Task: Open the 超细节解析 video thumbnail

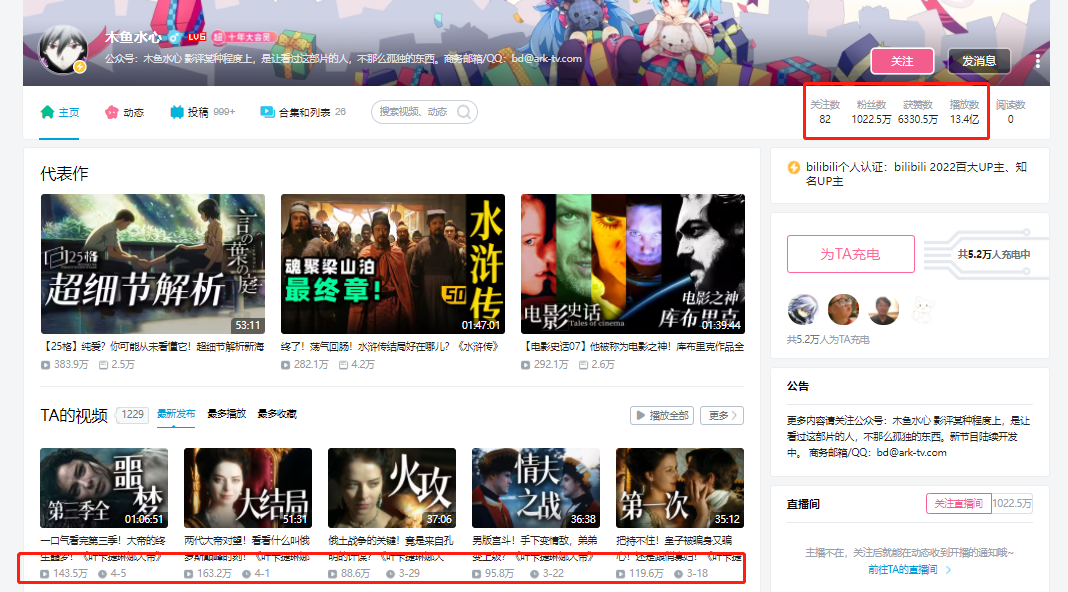Action: click(153, 264)
